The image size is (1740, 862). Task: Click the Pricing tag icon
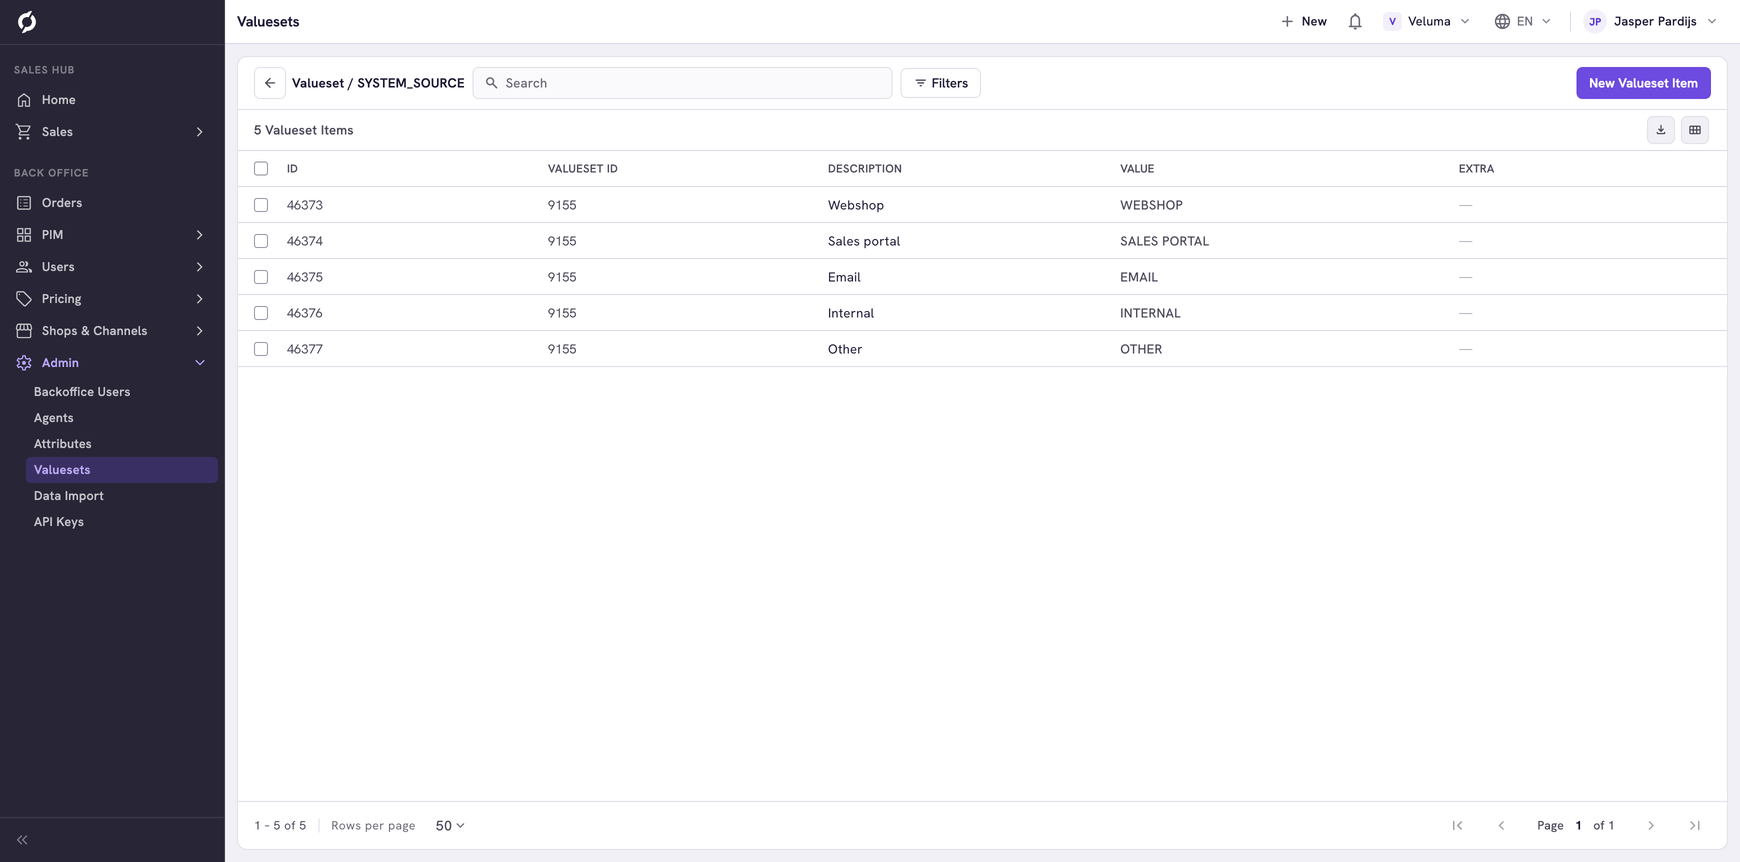pos(24,299)
